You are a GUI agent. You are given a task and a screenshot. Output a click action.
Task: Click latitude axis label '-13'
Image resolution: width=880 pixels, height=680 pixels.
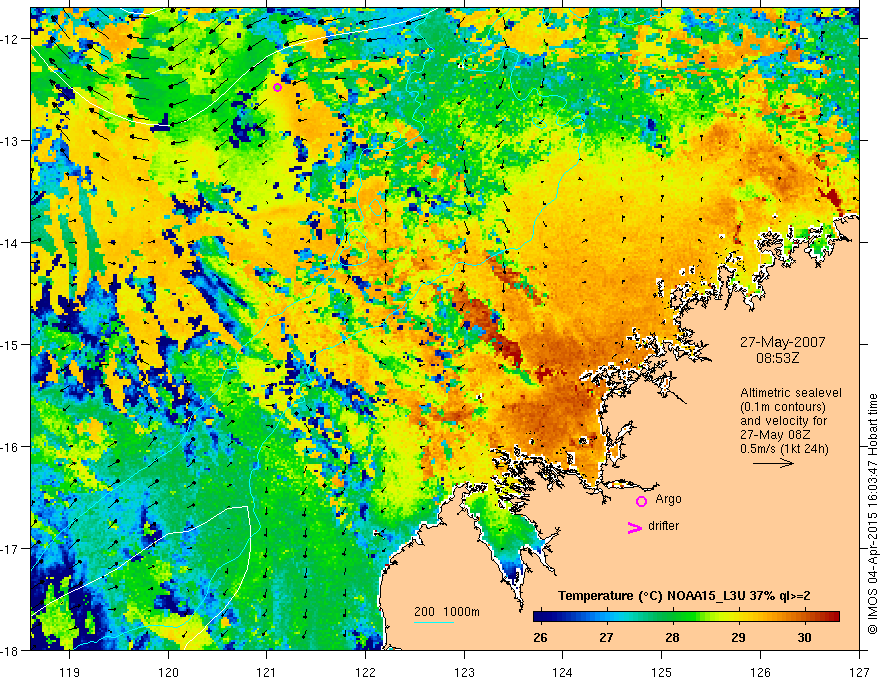tap(10, 141)
